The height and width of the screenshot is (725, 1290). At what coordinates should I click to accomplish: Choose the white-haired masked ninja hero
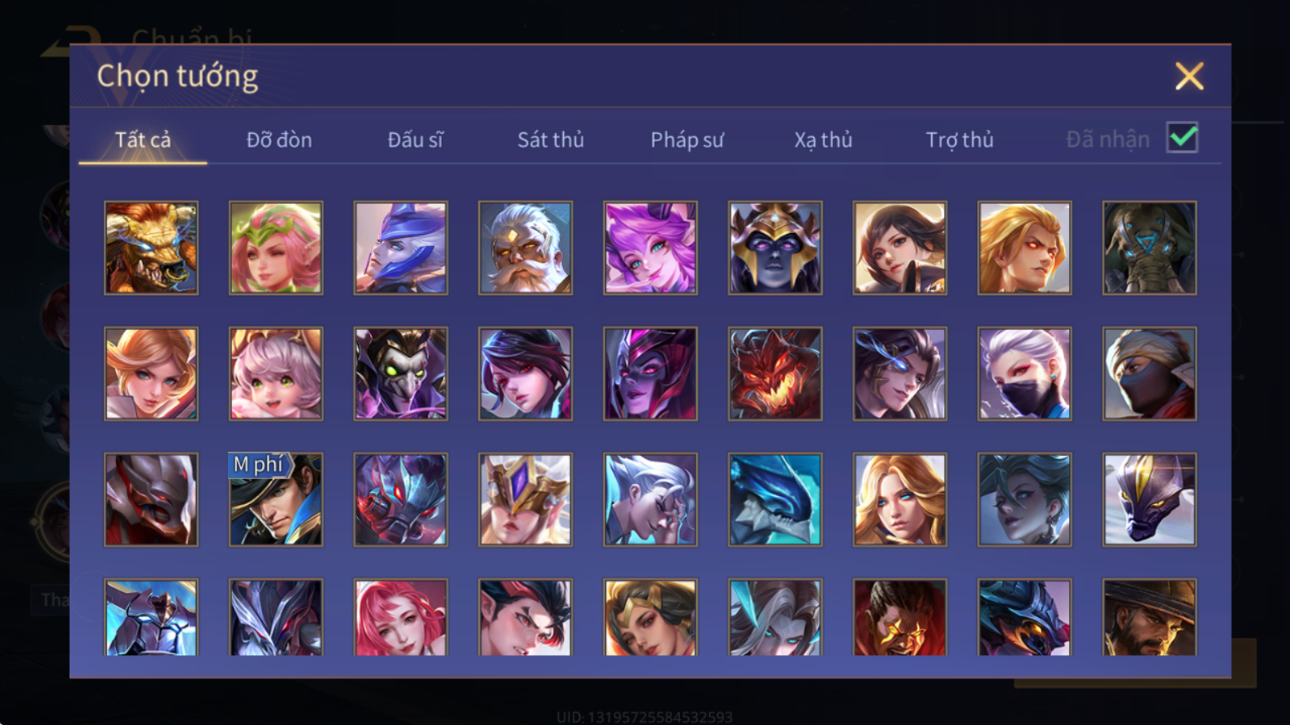(1024, 374)
